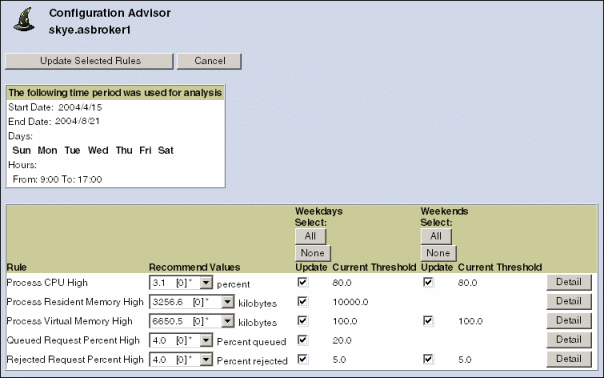604x378 pixels.
Task: Click the Wed day label
Action: pos(98,150)
